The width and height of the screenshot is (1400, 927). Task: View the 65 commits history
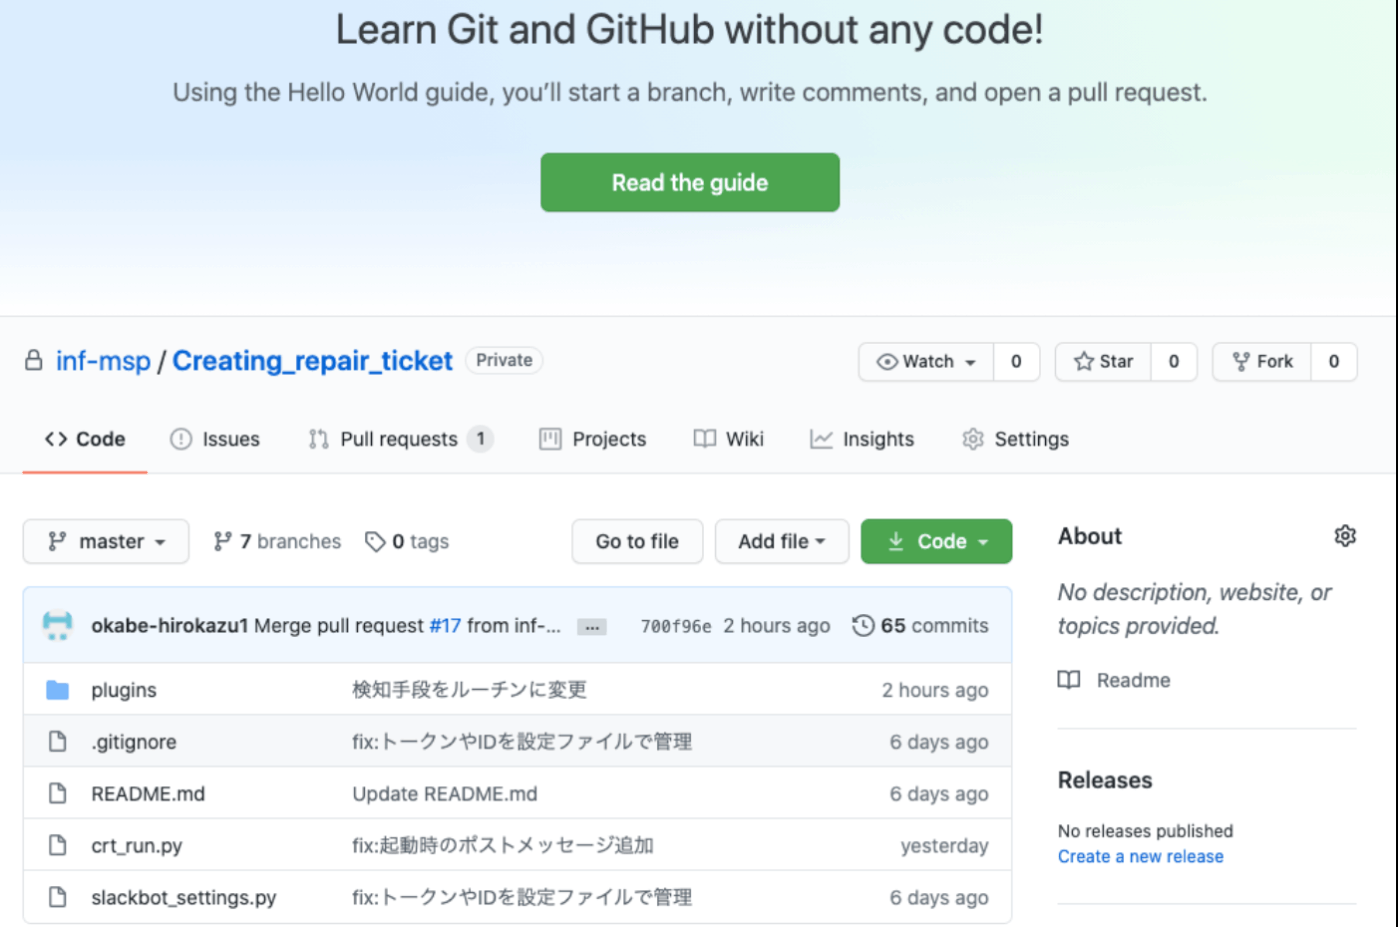920,626
